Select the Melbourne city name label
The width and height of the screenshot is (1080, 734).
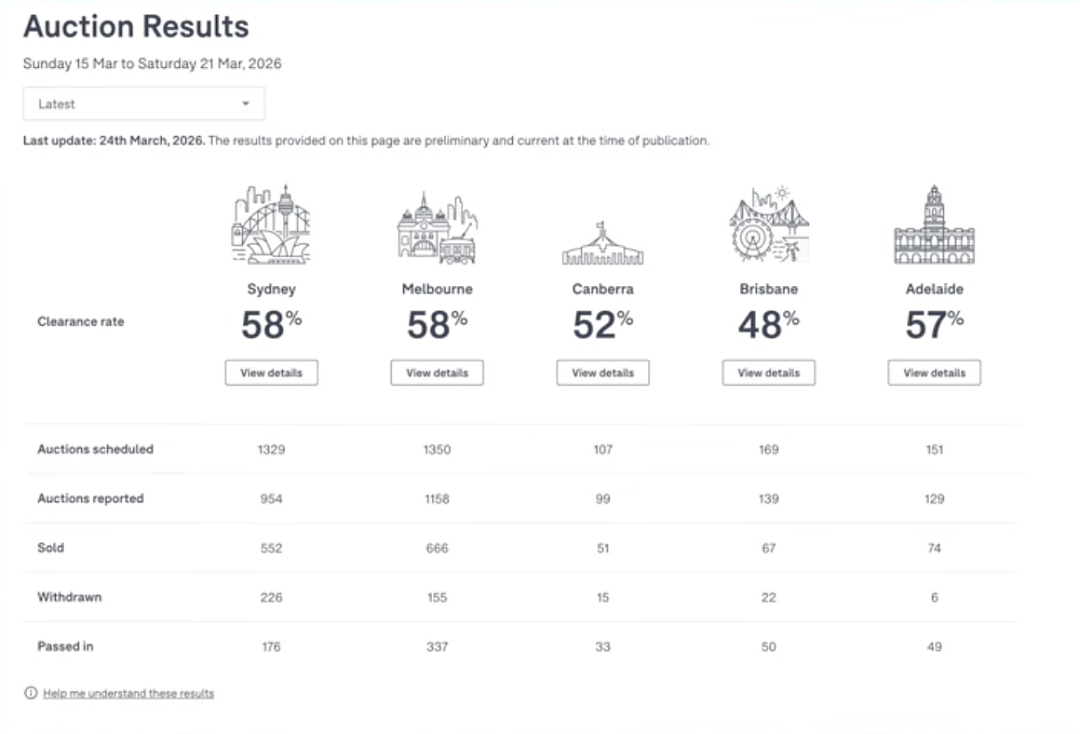click(x=437, y=289)
